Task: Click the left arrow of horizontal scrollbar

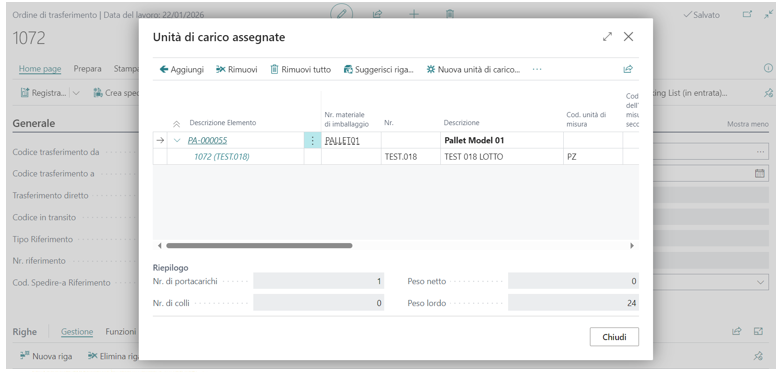Action: [160, 246]
